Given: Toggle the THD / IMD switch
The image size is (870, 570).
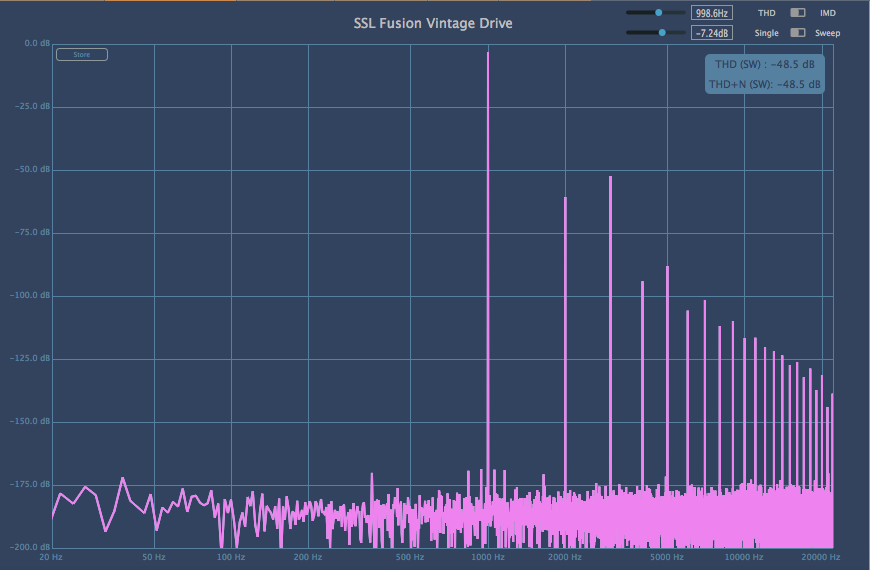Looking at the screenshot, I should click(x=798, y=13).
